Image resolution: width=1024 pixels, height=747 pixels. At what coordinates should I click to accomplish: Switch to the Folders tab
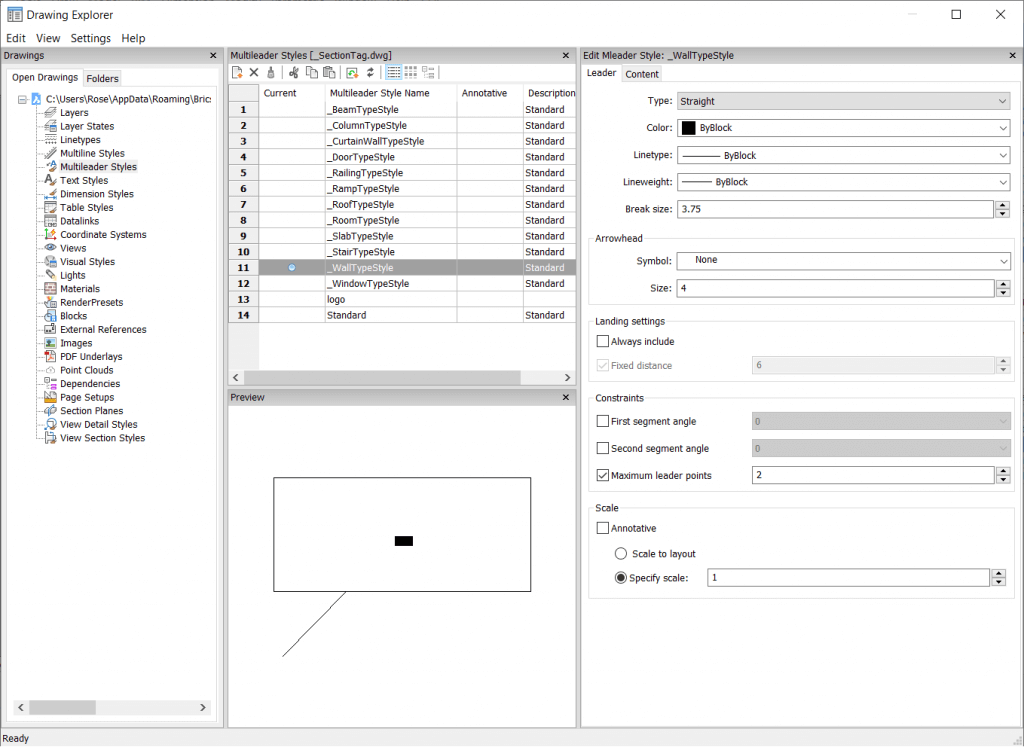click(103, 78)
